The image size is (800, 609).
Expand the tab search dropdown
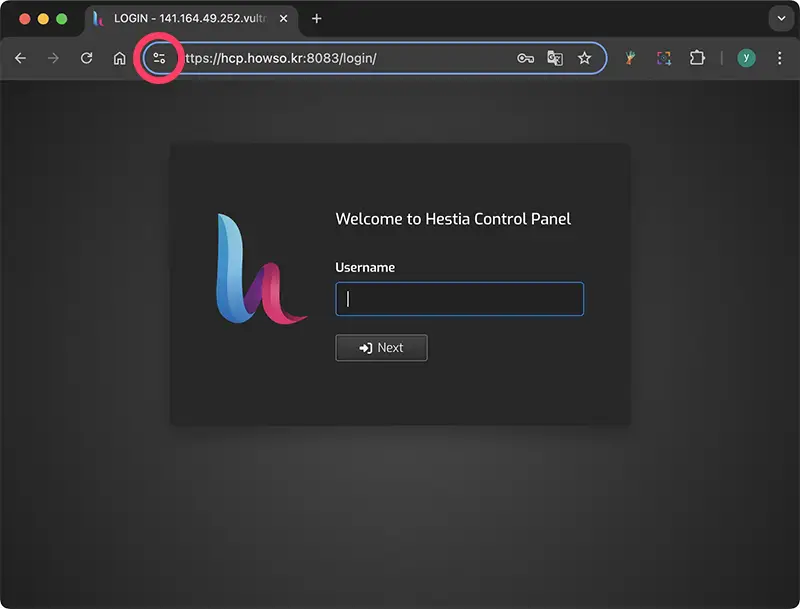[781, 19]
